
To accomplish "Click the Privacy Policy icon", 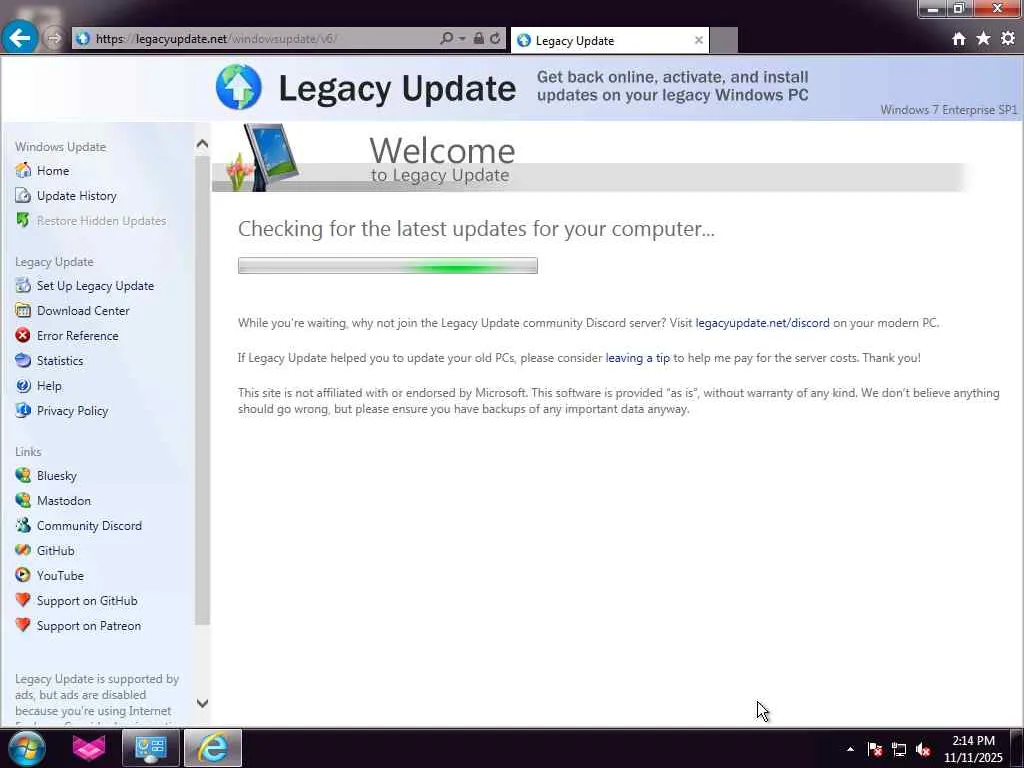I will [23, 410].
